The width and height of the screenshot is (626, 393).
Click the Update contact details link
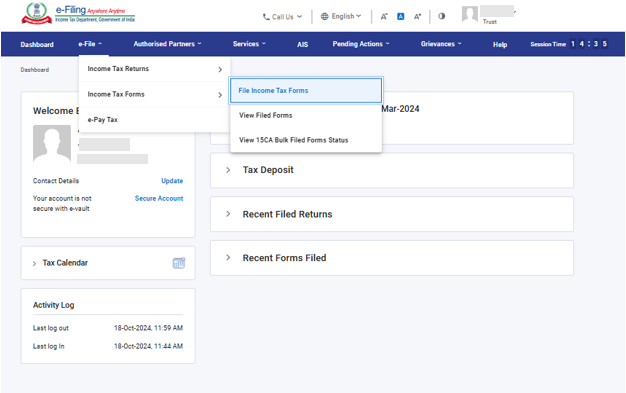click(x=172, y=181)
